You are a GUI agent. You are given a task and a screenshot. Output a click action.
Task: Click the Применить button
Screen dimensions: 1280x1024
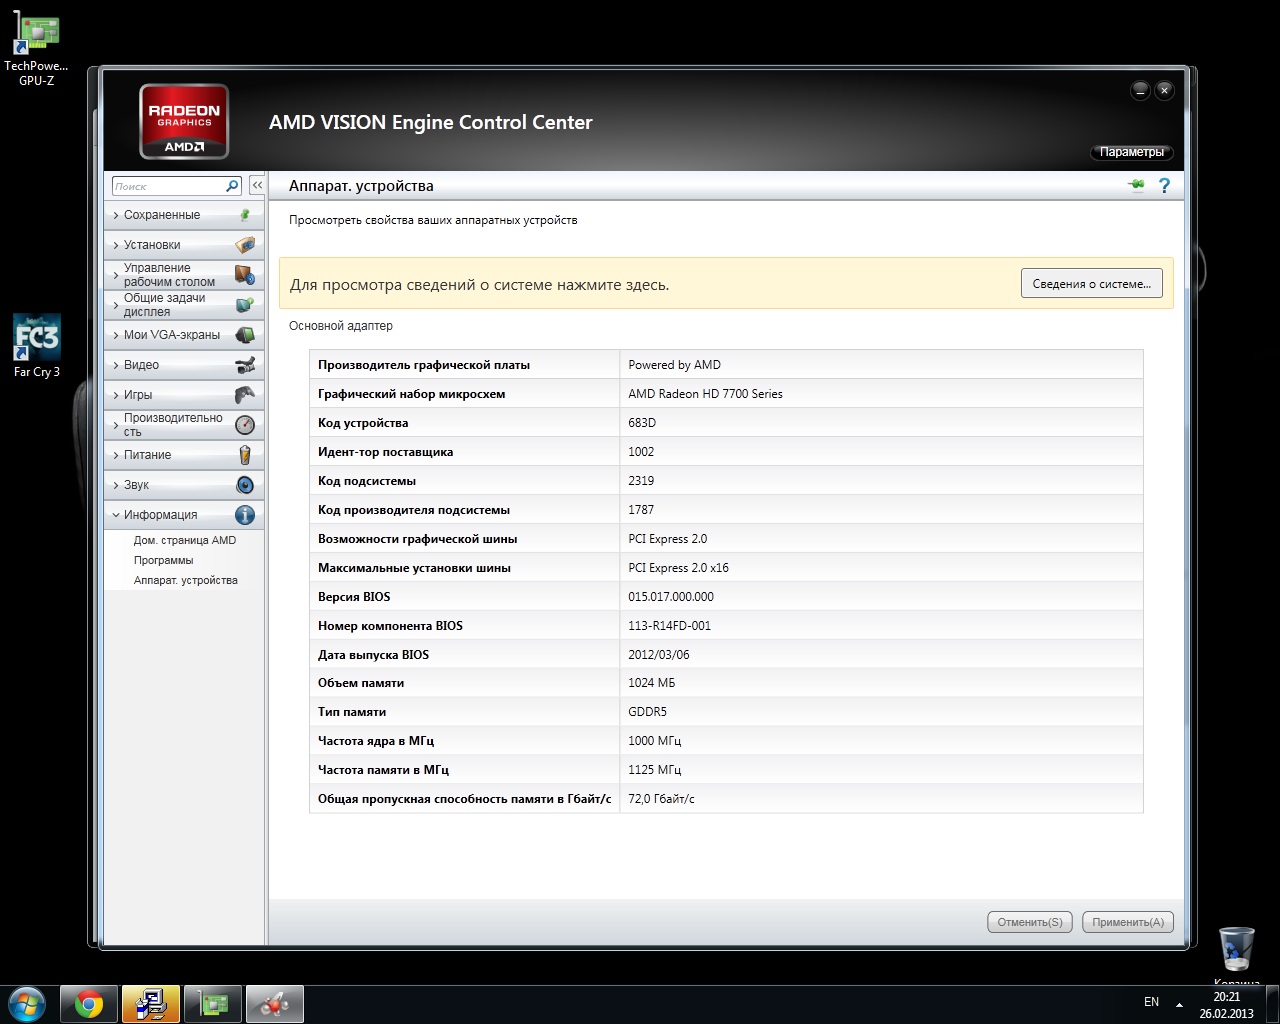(1127, 922)
